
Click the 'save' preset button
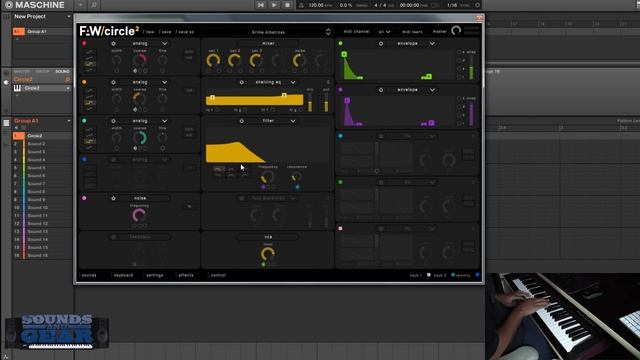tap(165, 32)
